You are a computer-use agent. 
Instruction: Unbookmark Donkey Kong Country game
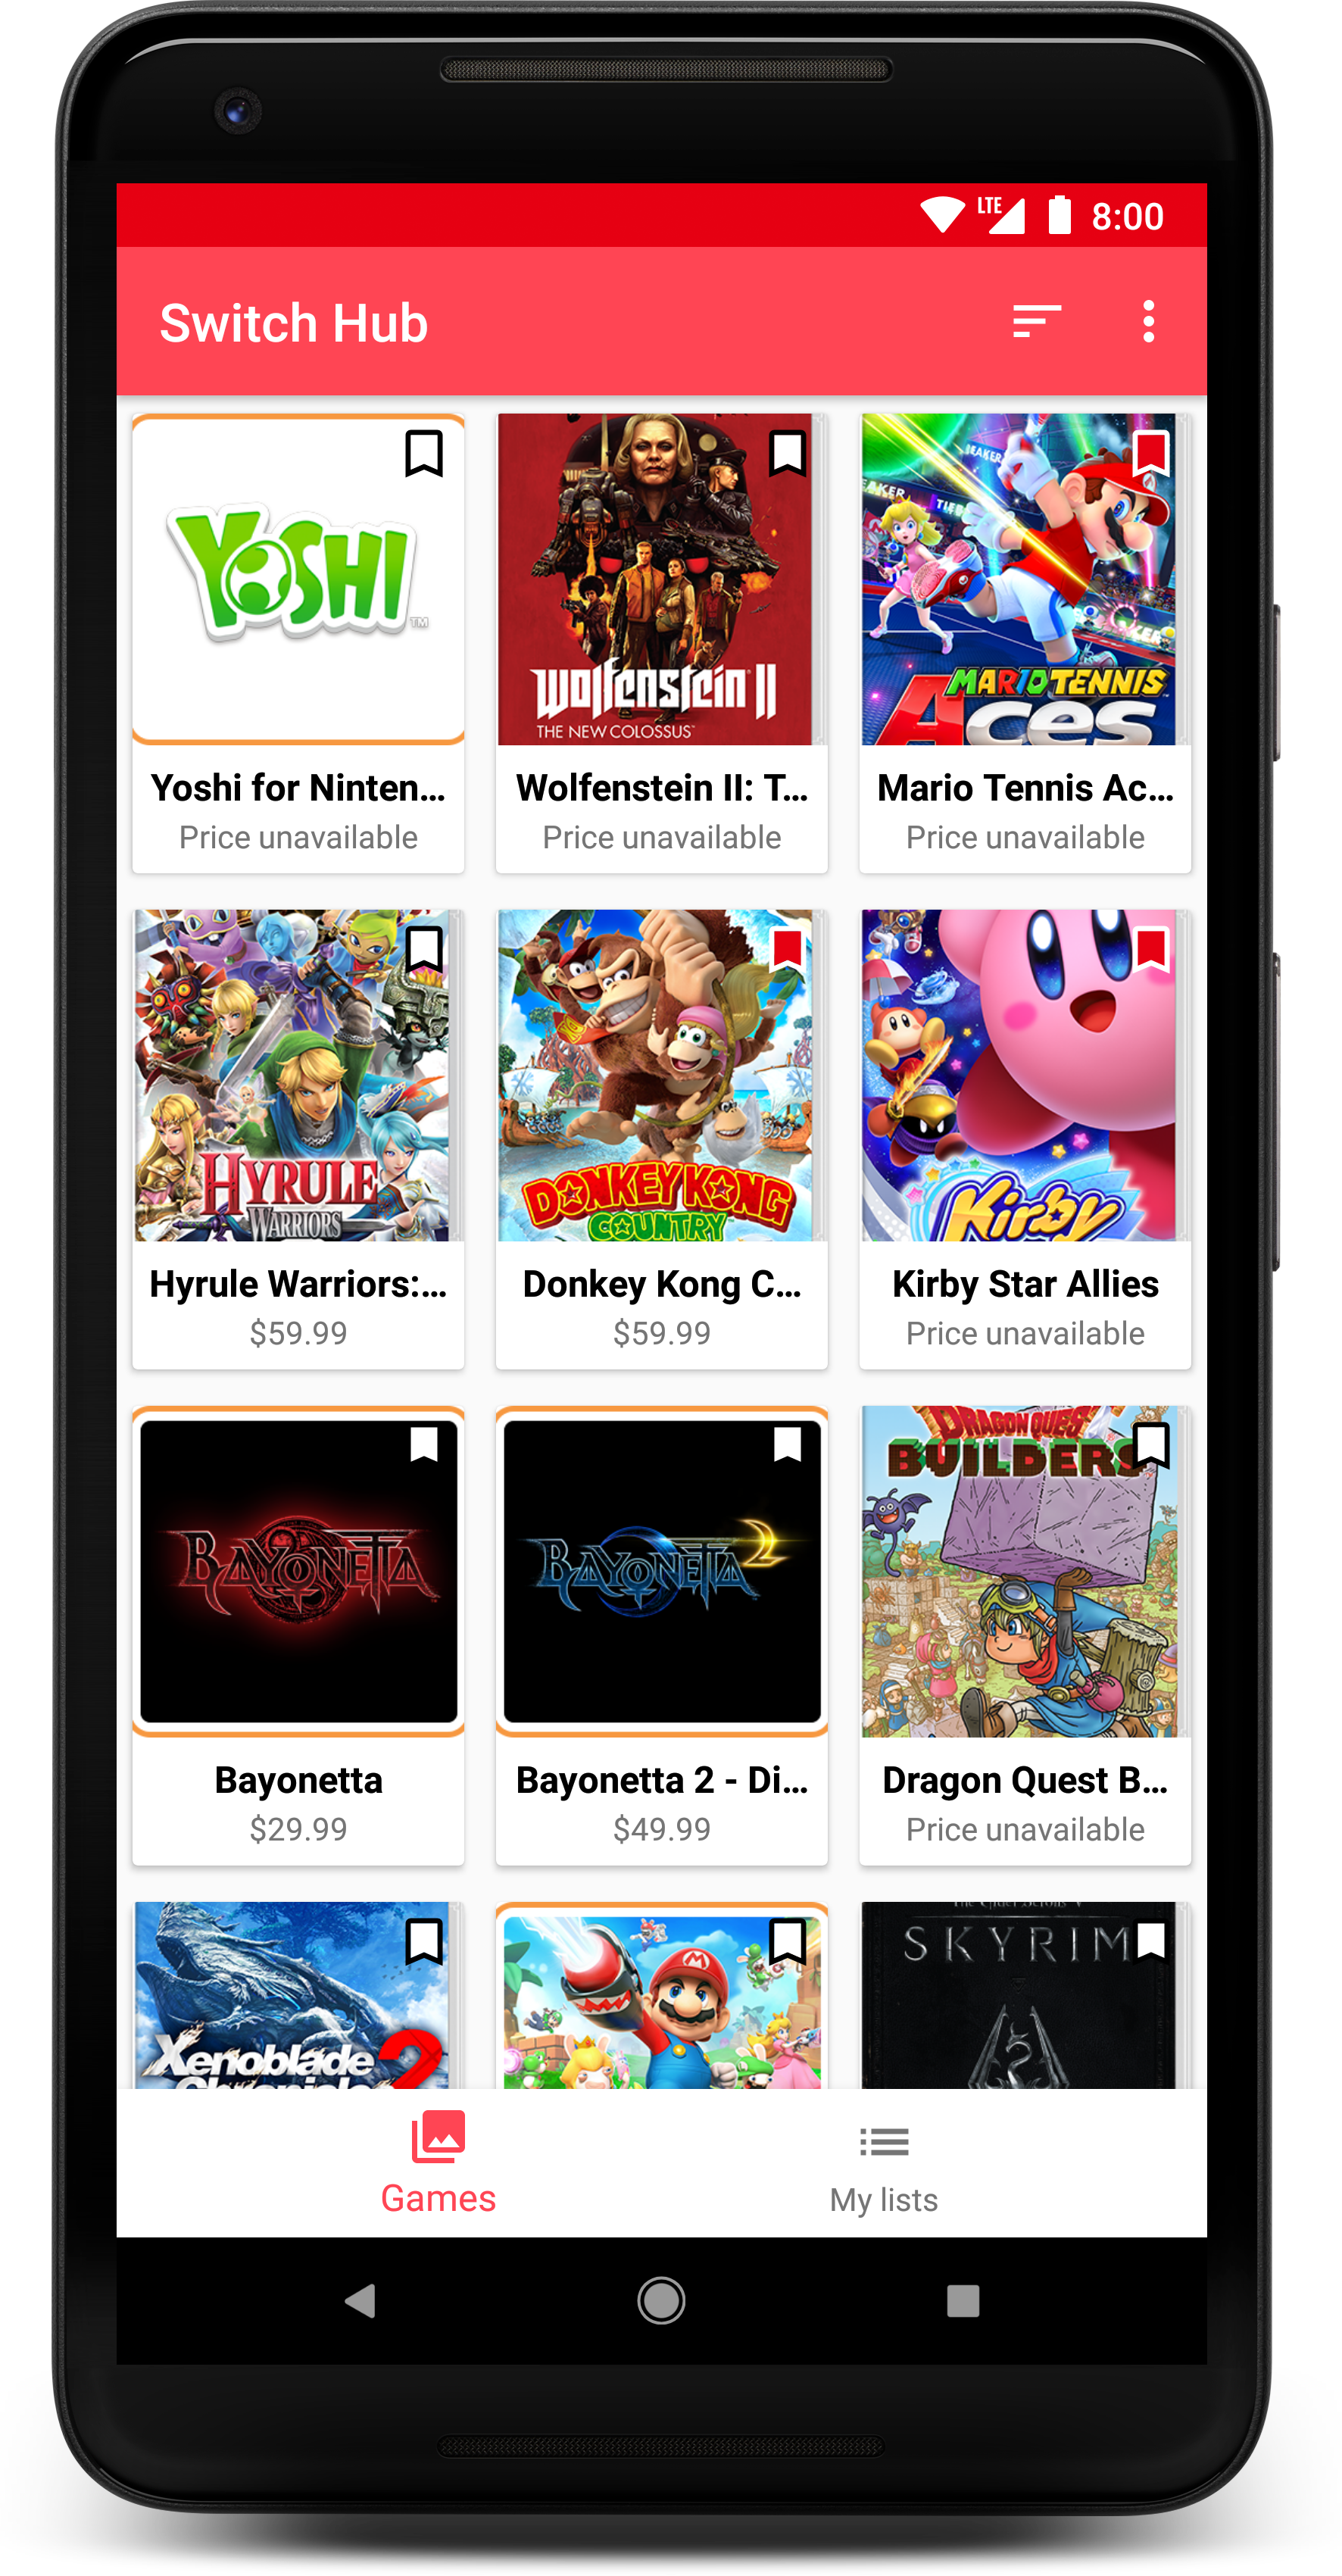click(x=787, y=950)
